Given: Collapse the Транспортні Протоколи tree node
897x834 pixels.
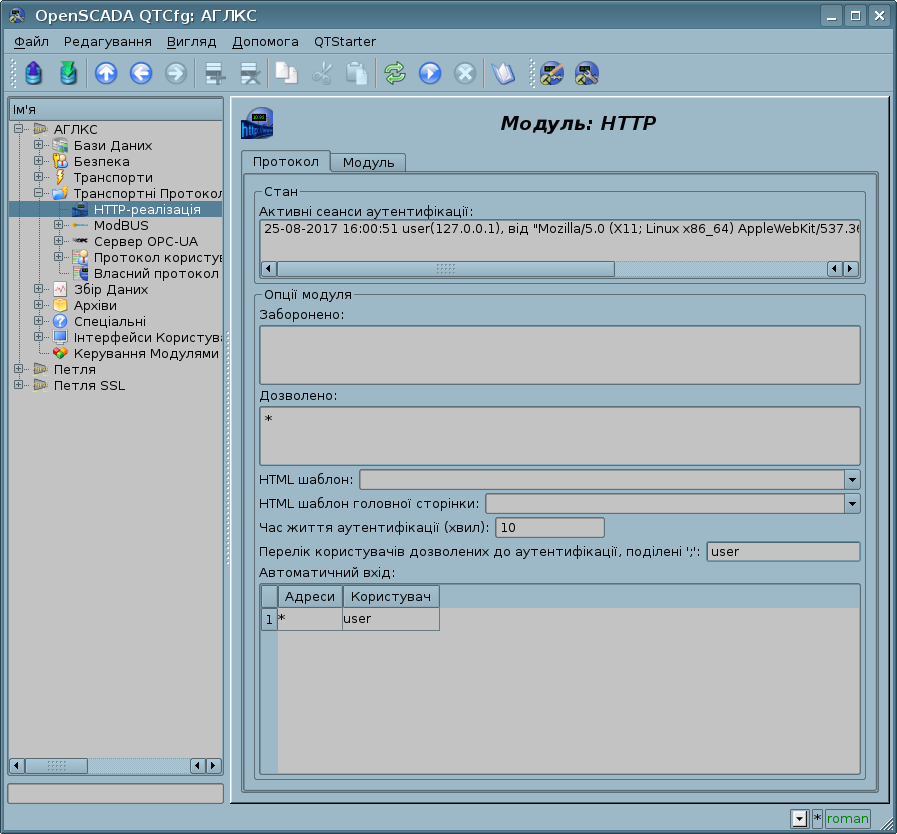Looking at the screenshot, I should tap(38, 193).
